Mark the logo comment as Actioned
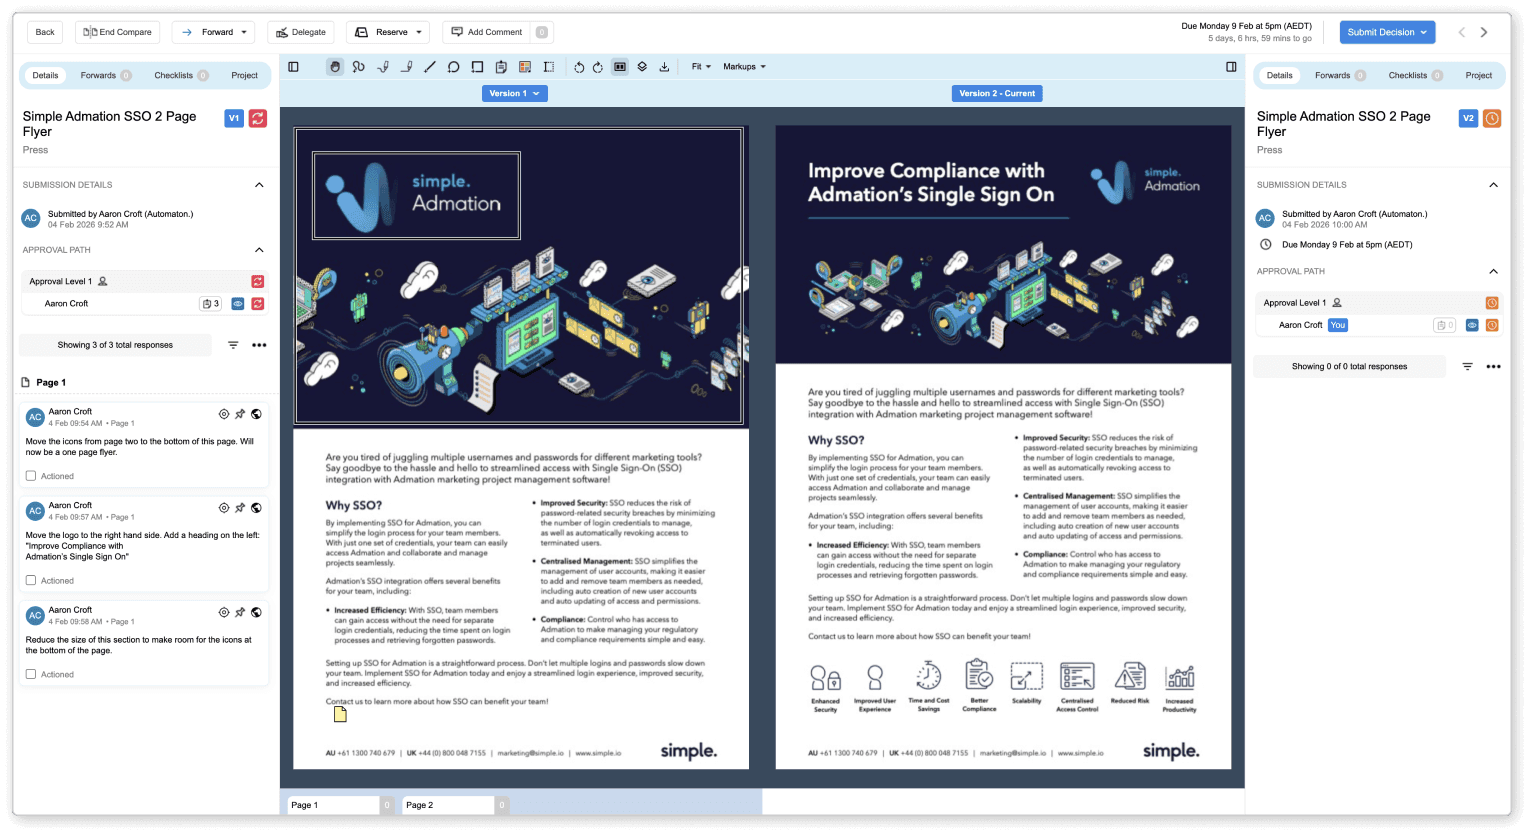The width and height of the screenshot is (1530, 834). point(31,580)
